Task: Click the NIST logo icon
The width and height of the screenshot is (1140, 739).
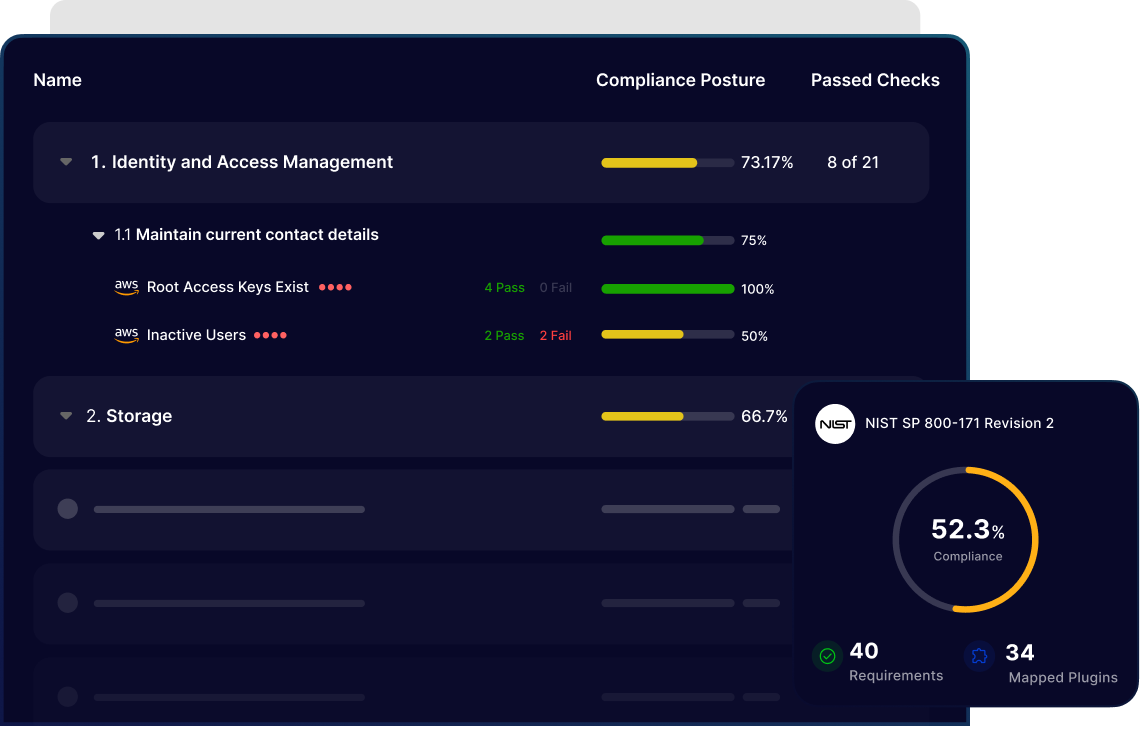Action: [x=835, y=424]
